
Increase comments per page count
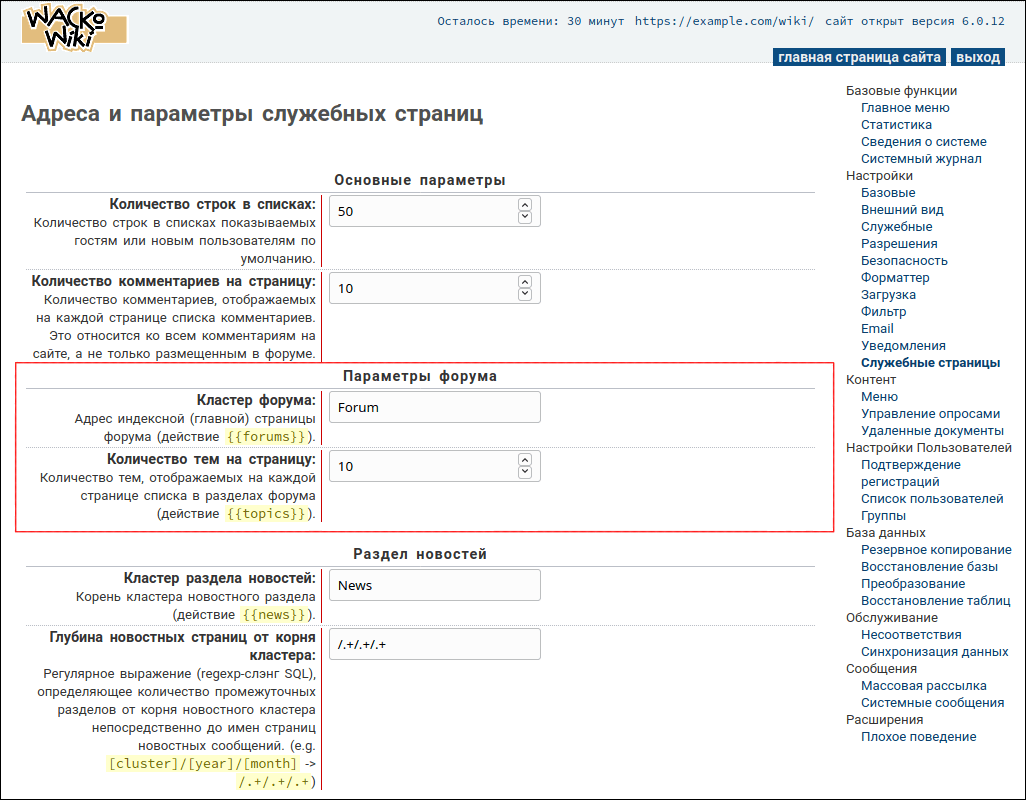(x=525, y=283)
